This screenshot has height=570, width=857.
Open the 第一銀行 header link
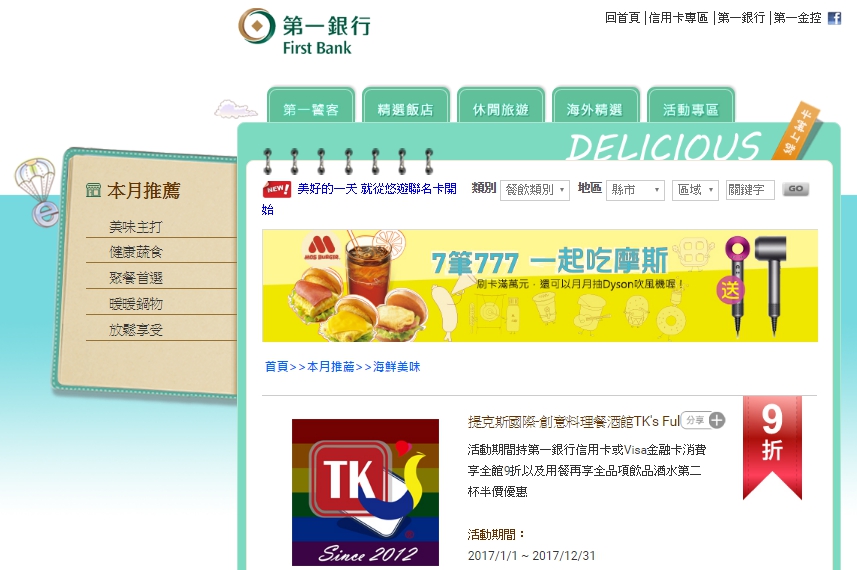741,18
